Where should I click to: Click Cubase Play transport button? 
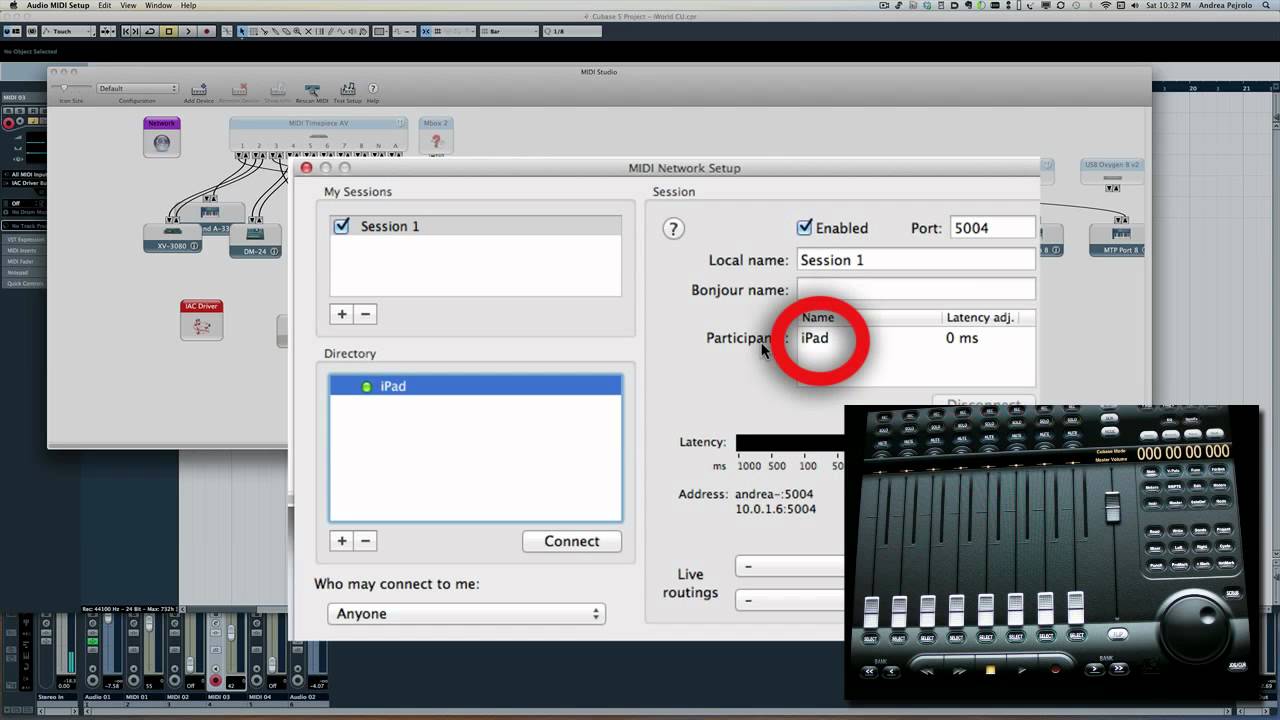pyautogui.click(x=188, y=32)
